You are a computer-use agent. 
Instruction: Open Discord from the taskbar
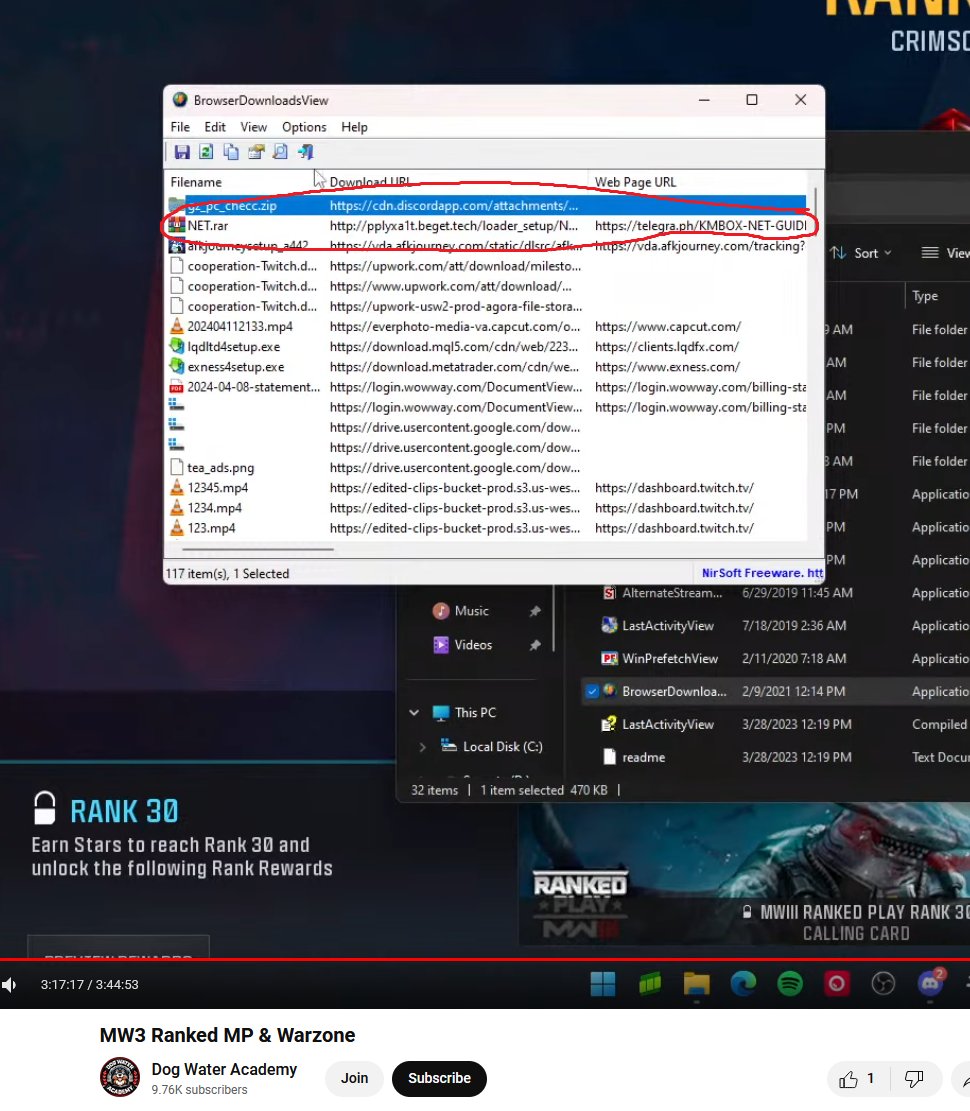point(930,982)
